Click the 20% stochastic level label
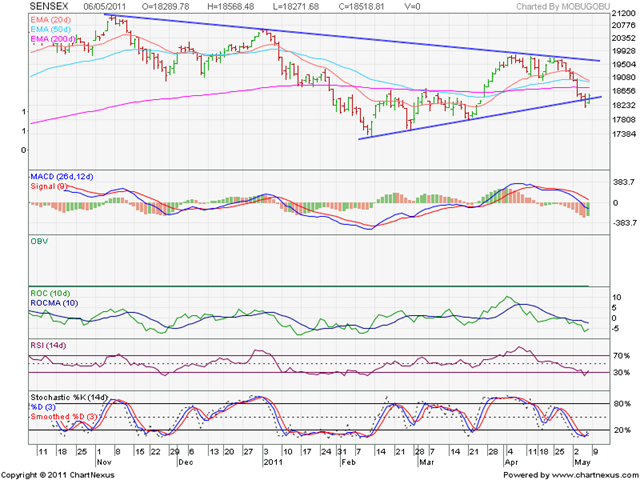Viewport: 640px width, 480px height. pos(621,430)
